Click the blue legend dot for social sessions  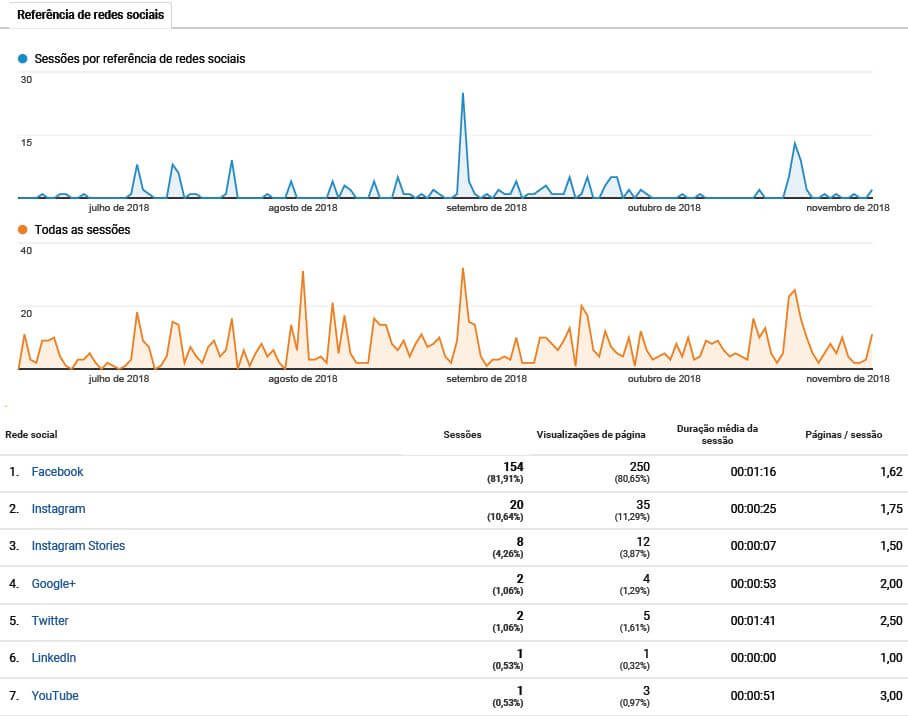23,59
